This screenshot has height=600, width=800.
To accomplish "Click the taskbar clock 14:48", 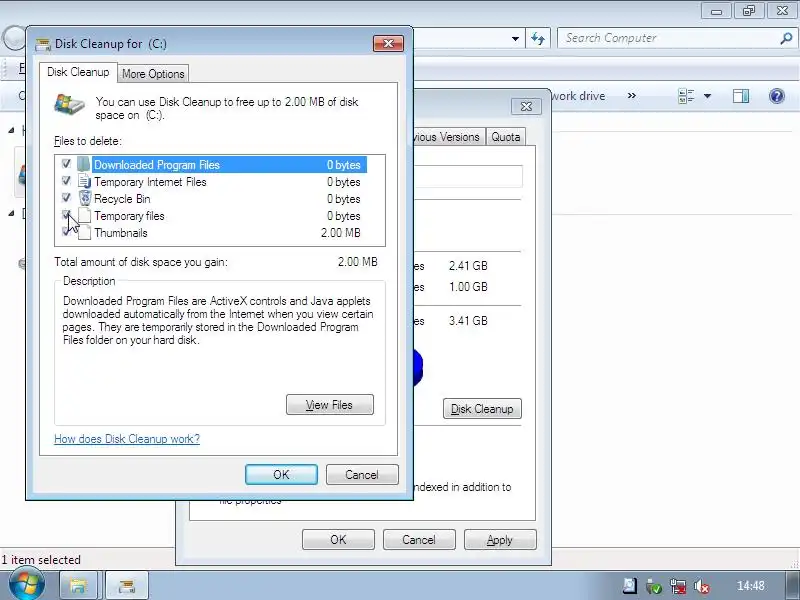I will click(x=751, y=586).
